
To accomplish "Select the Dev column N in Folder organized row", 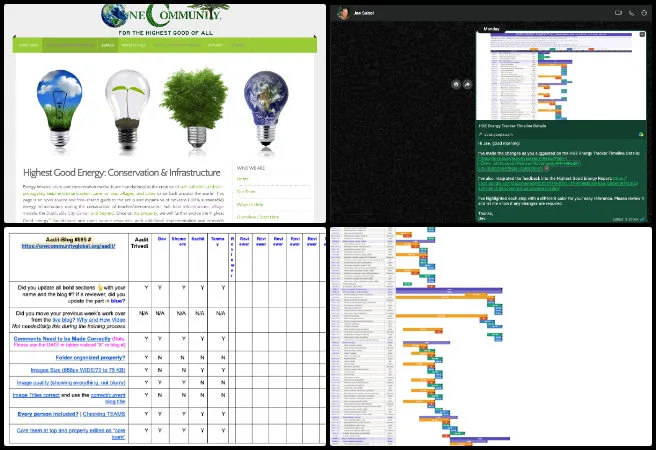I will pyautogui.click(x=159, y=358).
